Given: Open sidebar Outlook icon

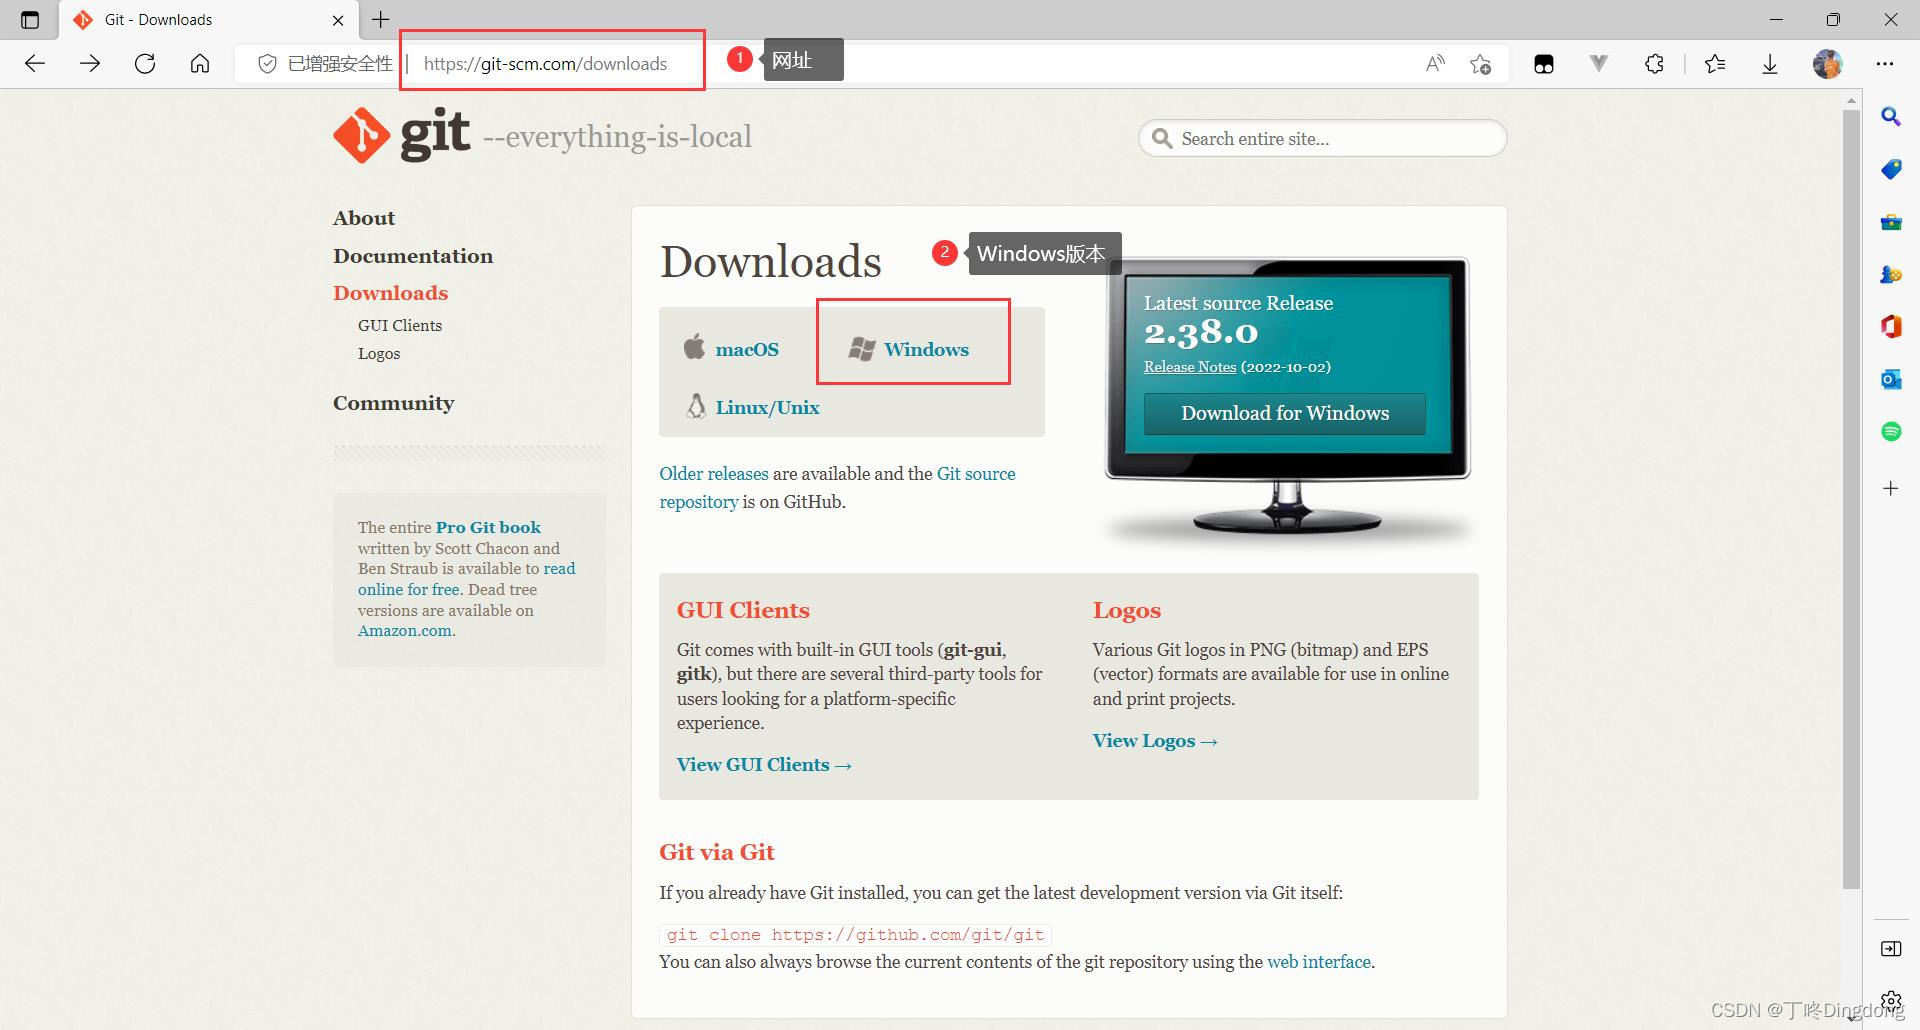Looking at the screenshot, I should tap(1891, 379).
